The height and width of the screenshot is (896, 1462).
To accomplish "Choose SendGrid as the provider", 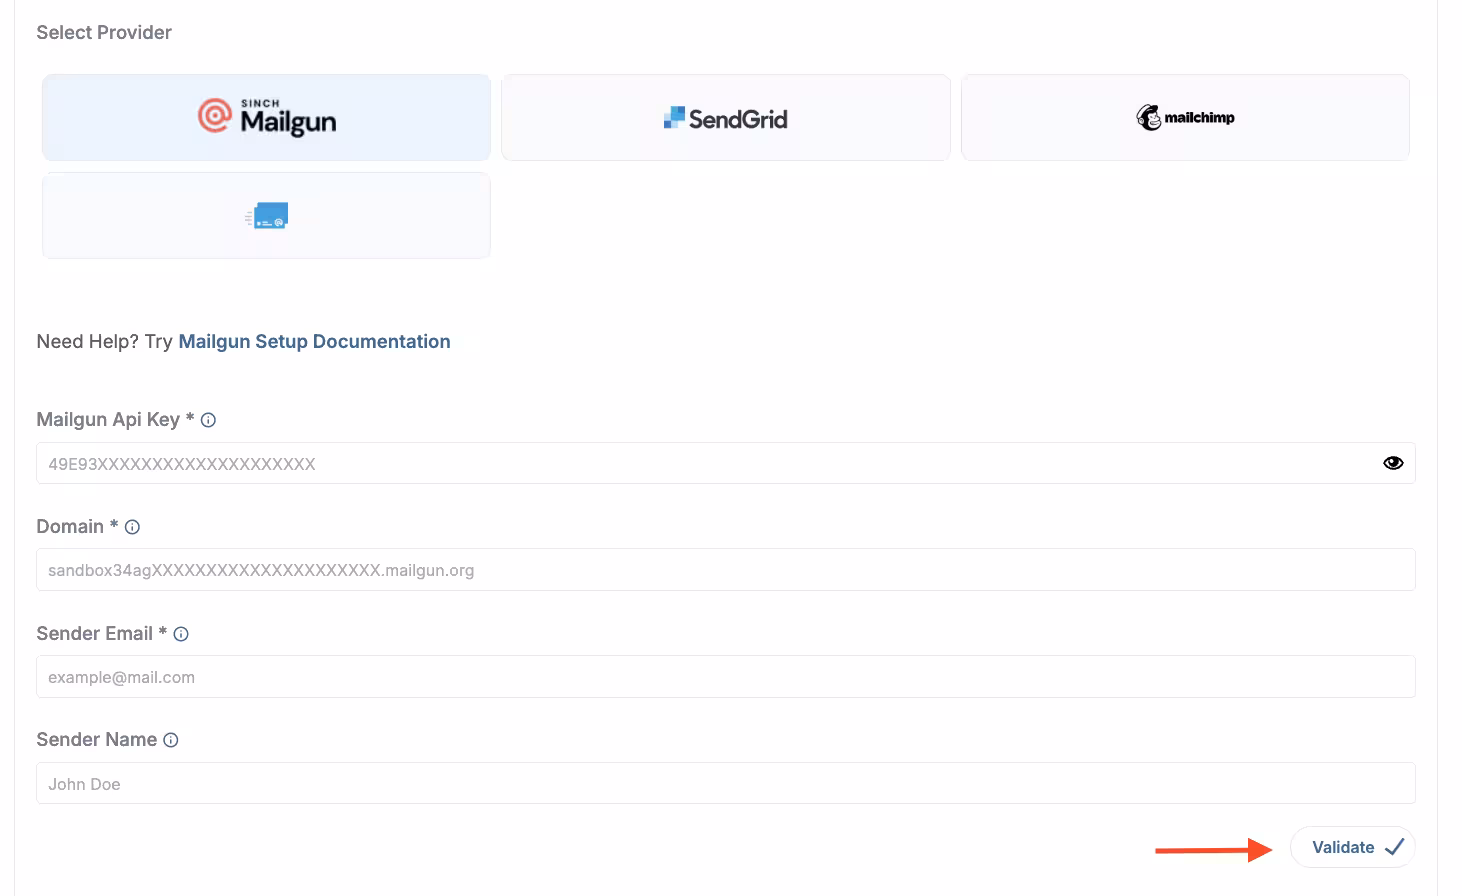I will click(x=725, y=118).
